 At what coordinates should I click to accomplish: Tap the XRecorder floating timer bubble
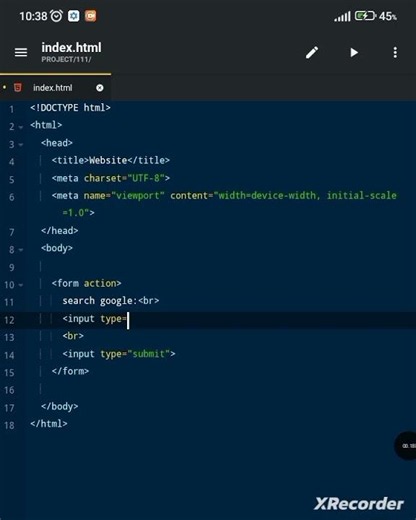coord(405,446)
